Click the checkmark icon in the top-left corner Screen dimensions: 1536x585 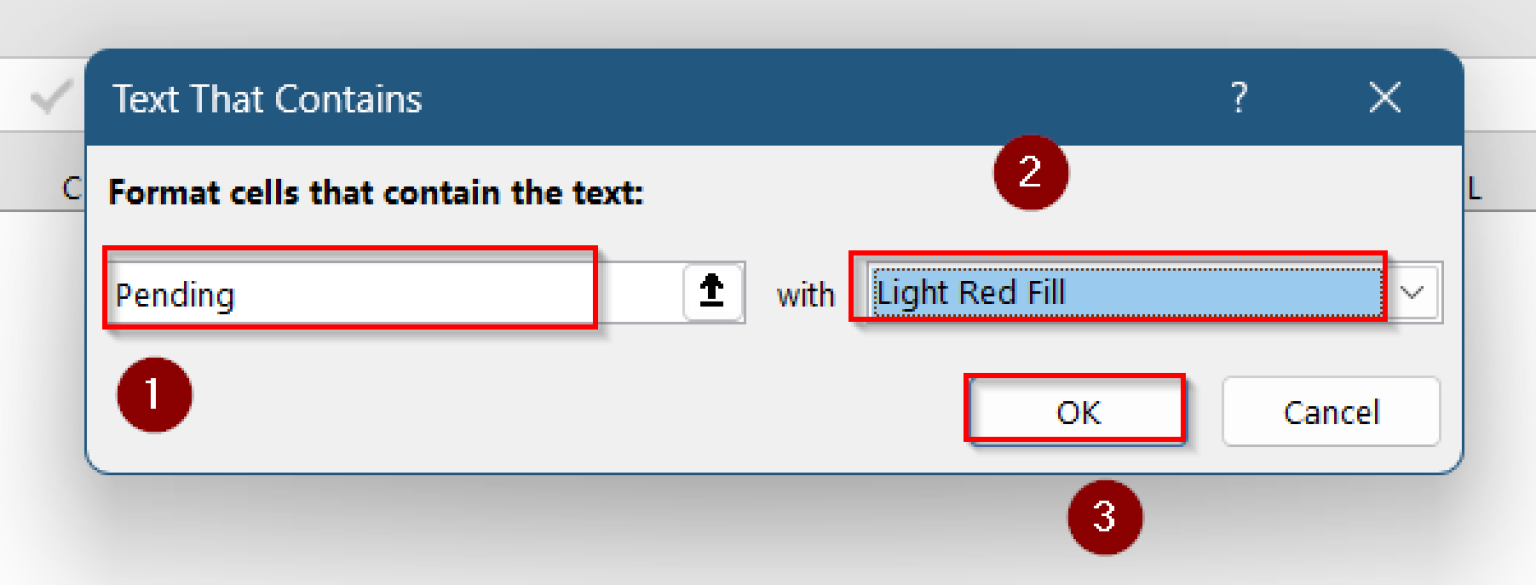pos(47,95)
